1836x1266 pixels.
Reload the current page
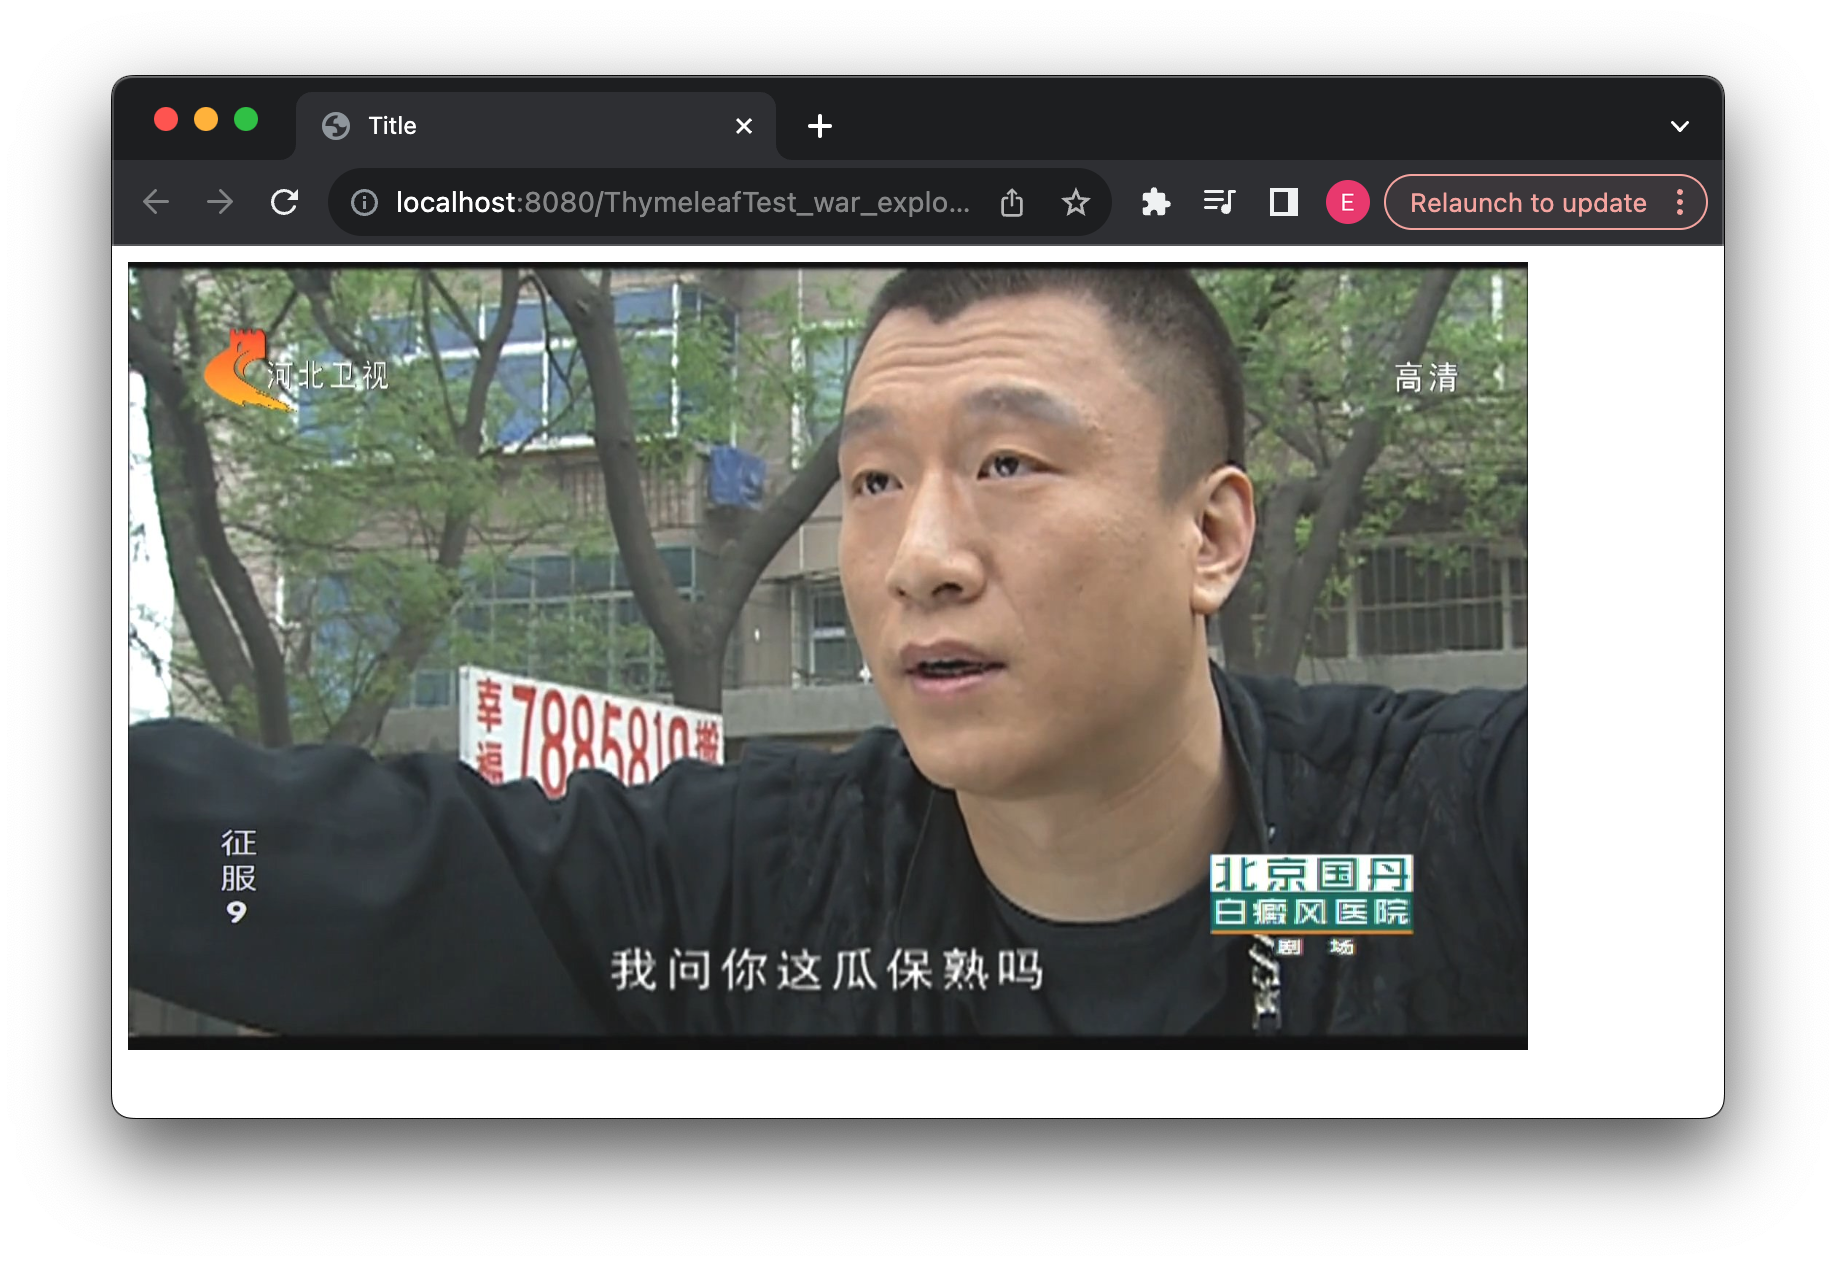[285, 203]
